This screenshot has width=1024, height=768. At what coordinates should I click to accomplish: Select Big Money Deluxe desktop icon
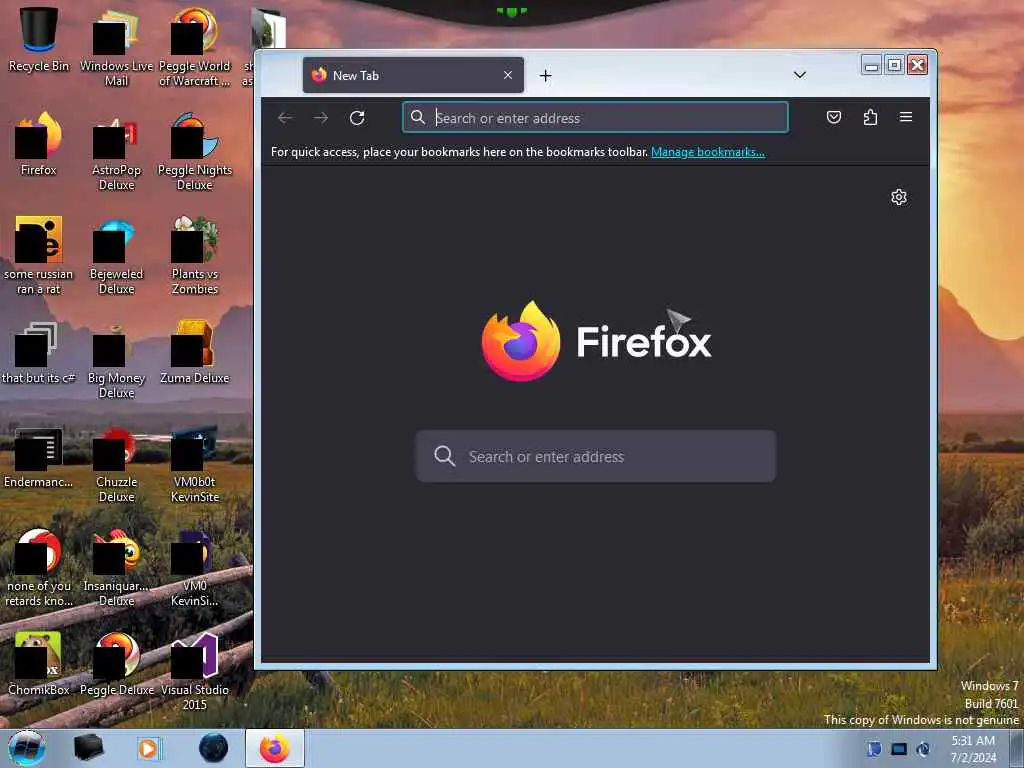116,359
